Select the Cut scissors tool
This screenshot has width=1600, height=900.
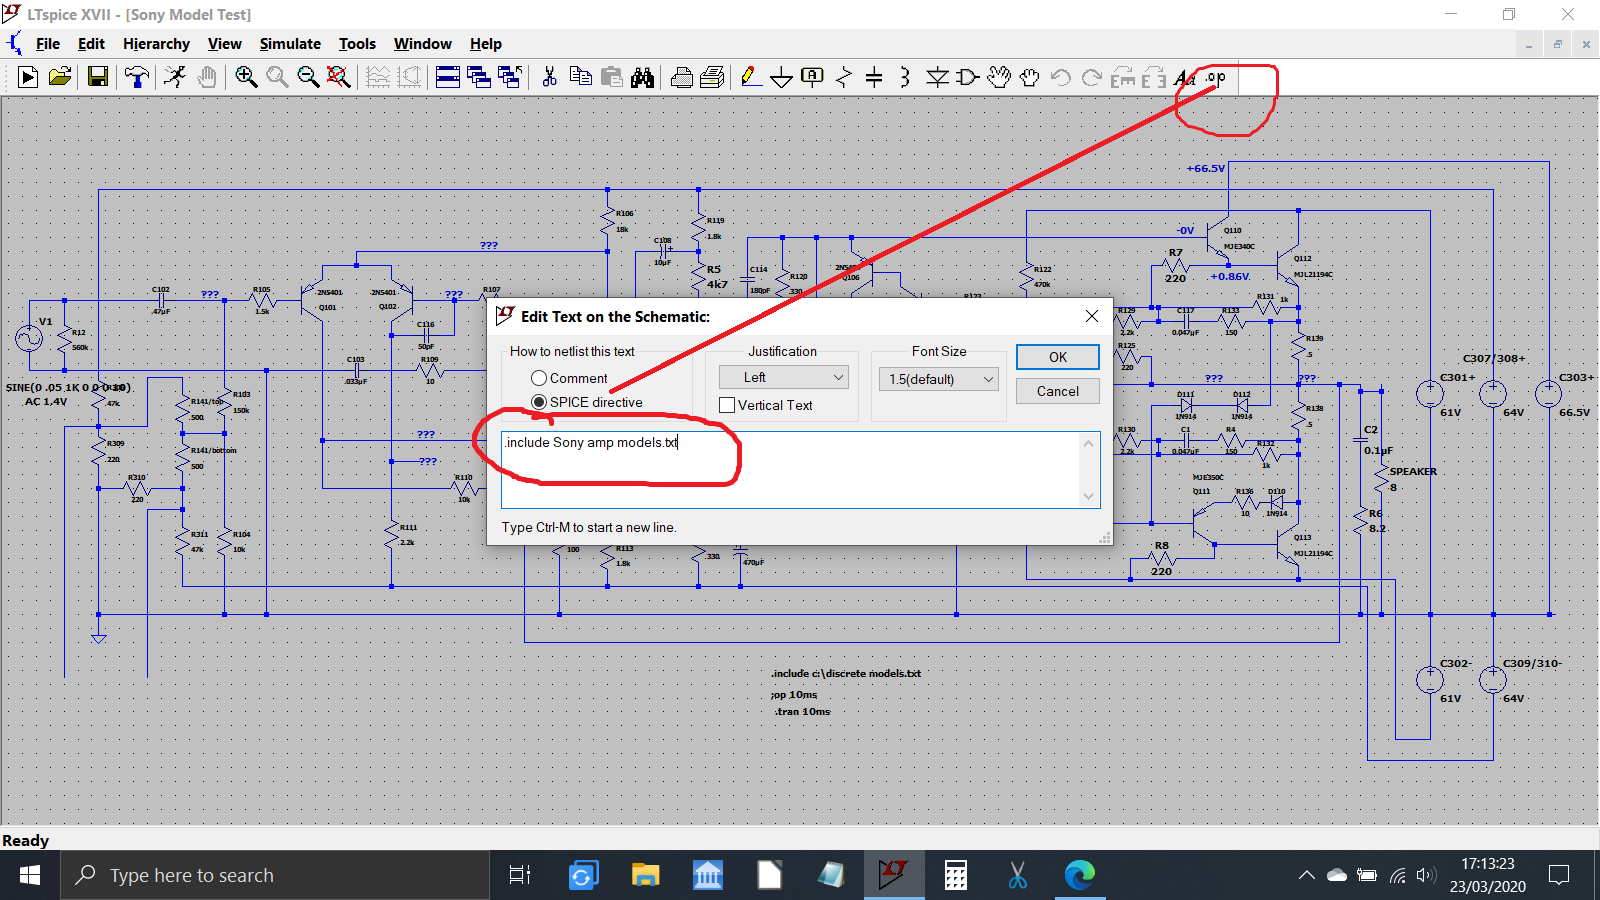(549, 77)
